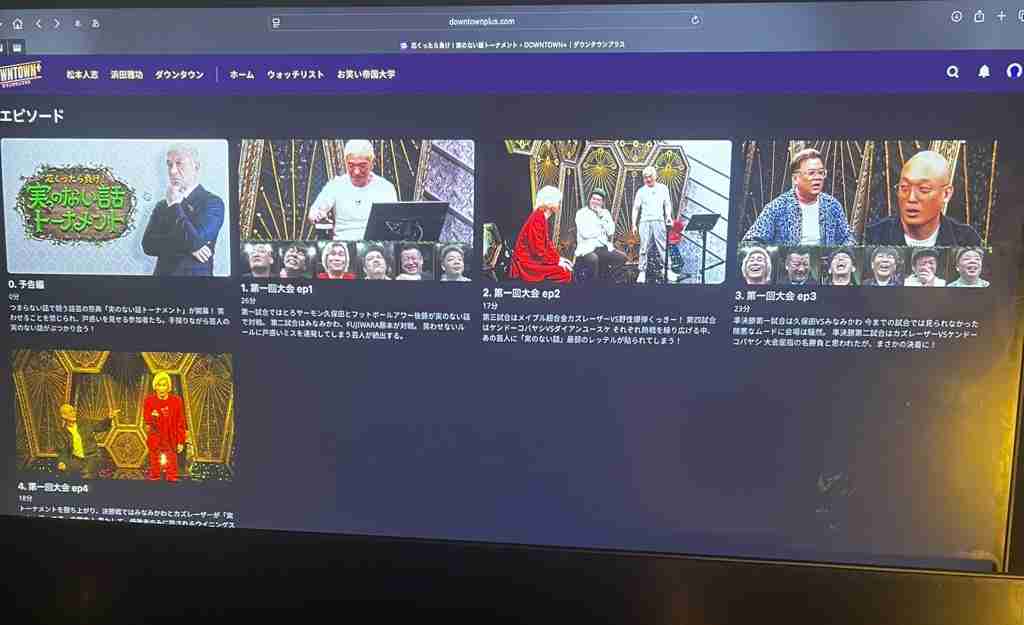1024x625 pixels.
Task: Select the pinned tab with white icon
Action: (17, 47)
